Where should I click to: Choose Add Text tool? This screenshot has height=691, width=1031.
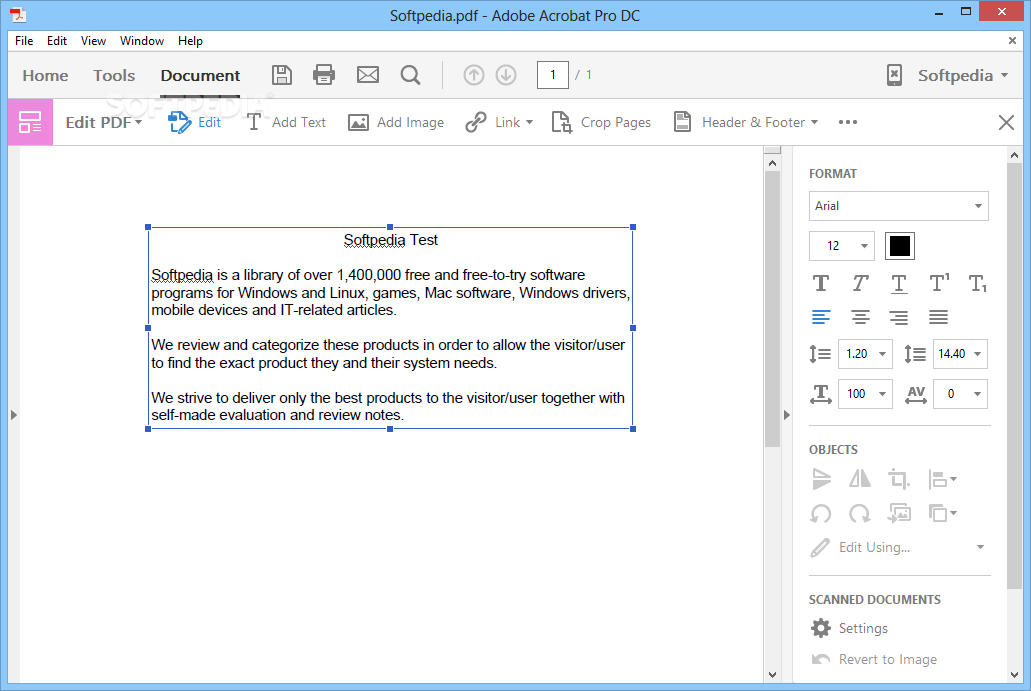point(286,122)
